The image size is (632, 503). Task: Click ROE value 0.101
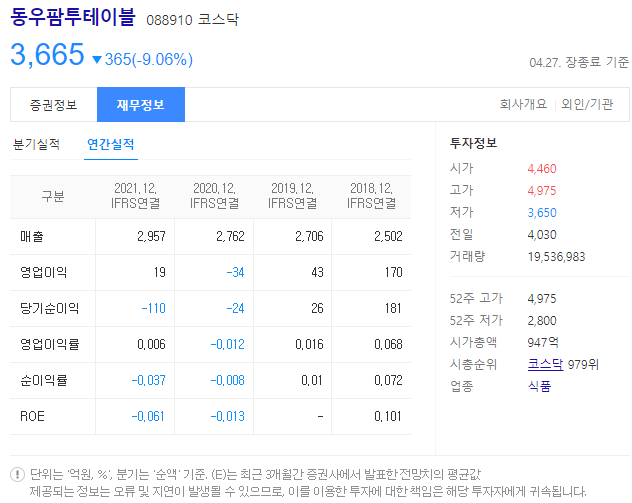388,416
